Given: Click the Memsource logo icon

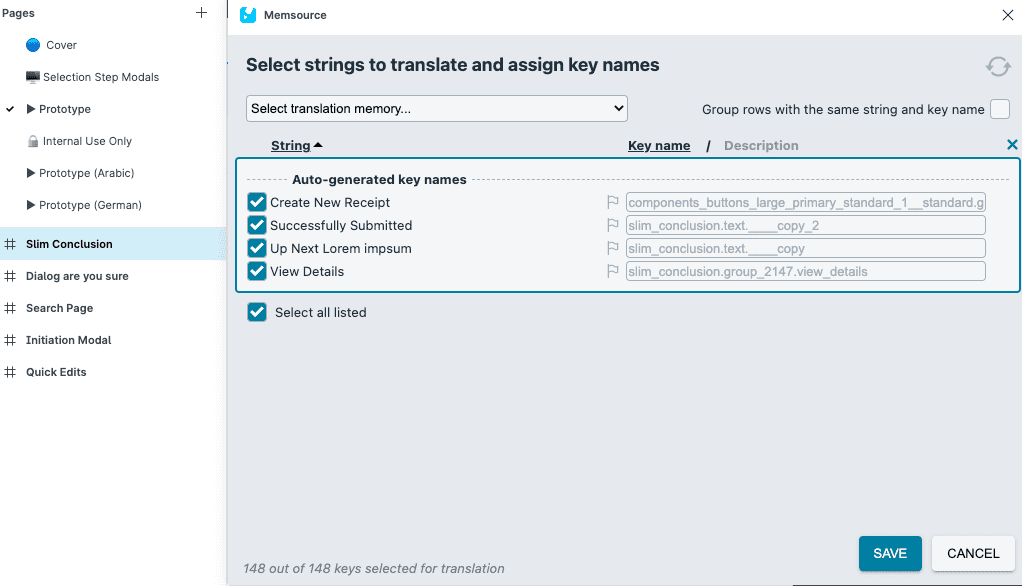Looking at the screenshot, I should tap(248, 15).
